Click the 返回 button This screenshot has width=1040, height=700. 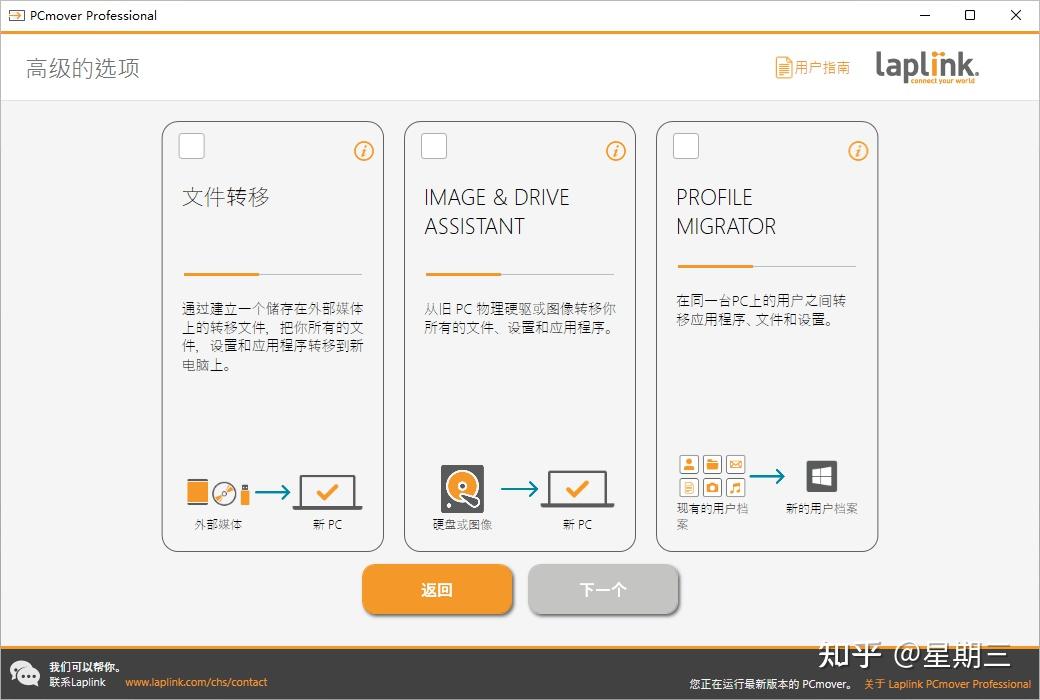(x=437, y=589)
